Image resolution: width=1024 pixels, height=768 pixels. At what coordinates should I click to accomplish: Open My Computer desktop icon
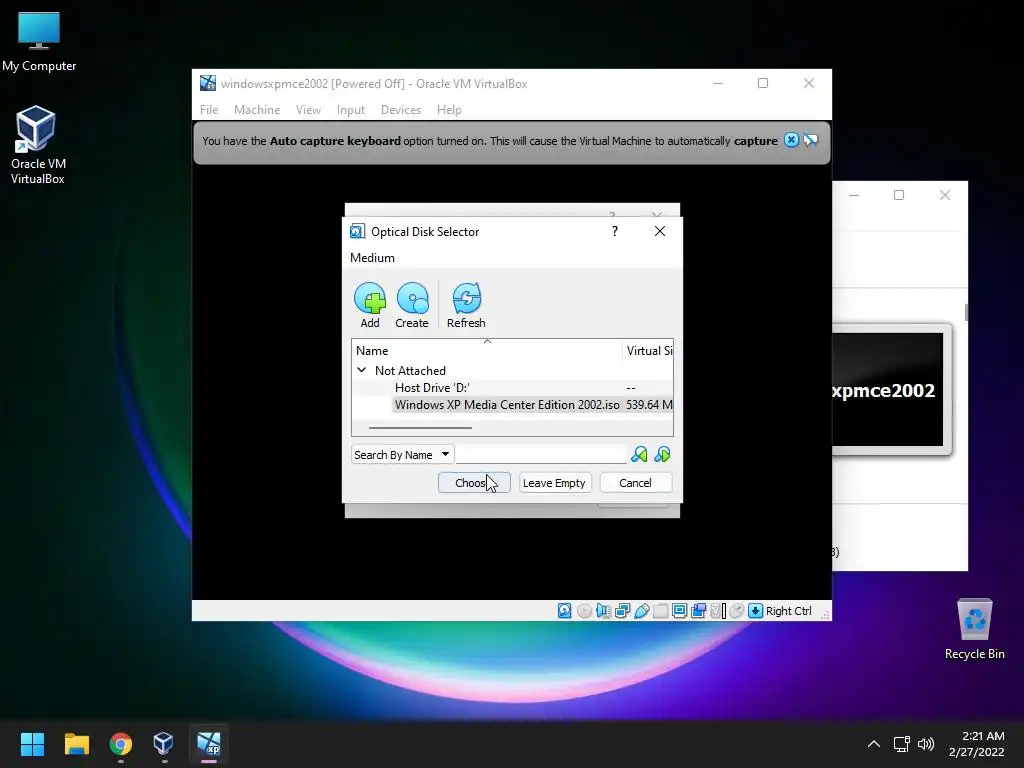tap(39, 42)
